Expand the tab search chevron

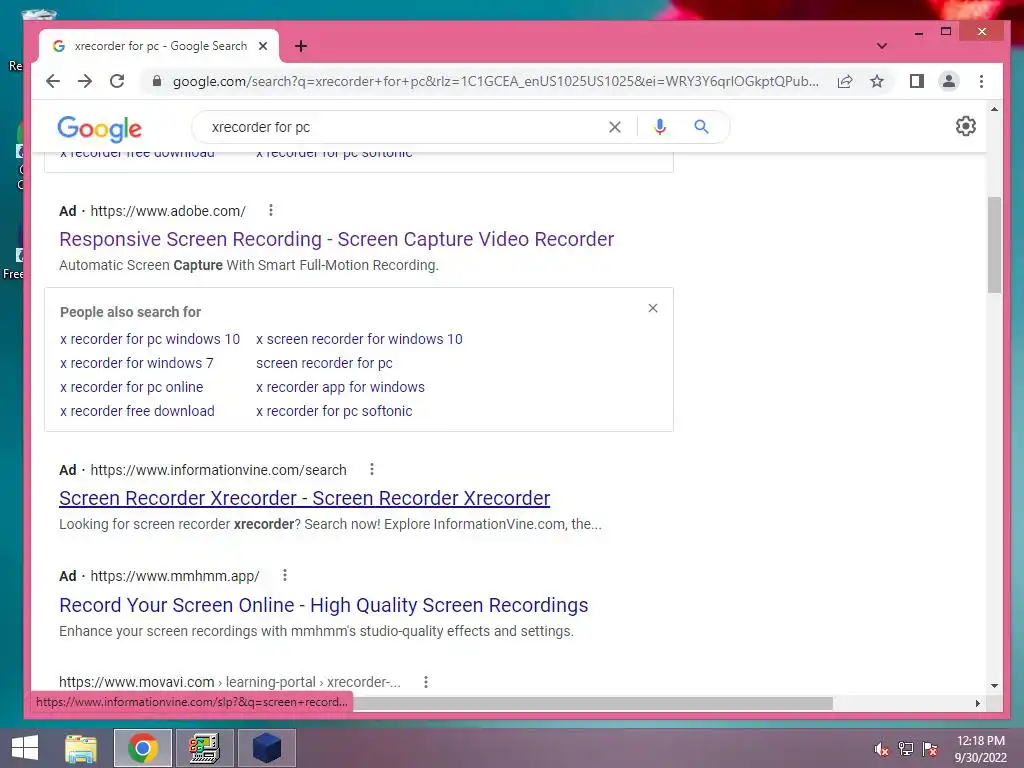pyautogui.click(x=882, y=46)
